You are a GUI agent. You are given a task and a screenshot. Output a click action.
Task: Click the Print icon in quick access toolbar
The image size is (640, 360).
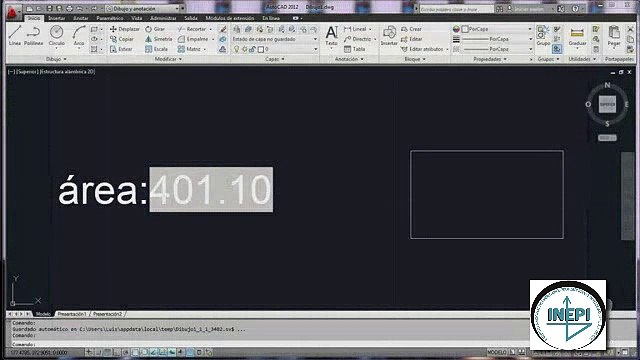coord(69,9)
